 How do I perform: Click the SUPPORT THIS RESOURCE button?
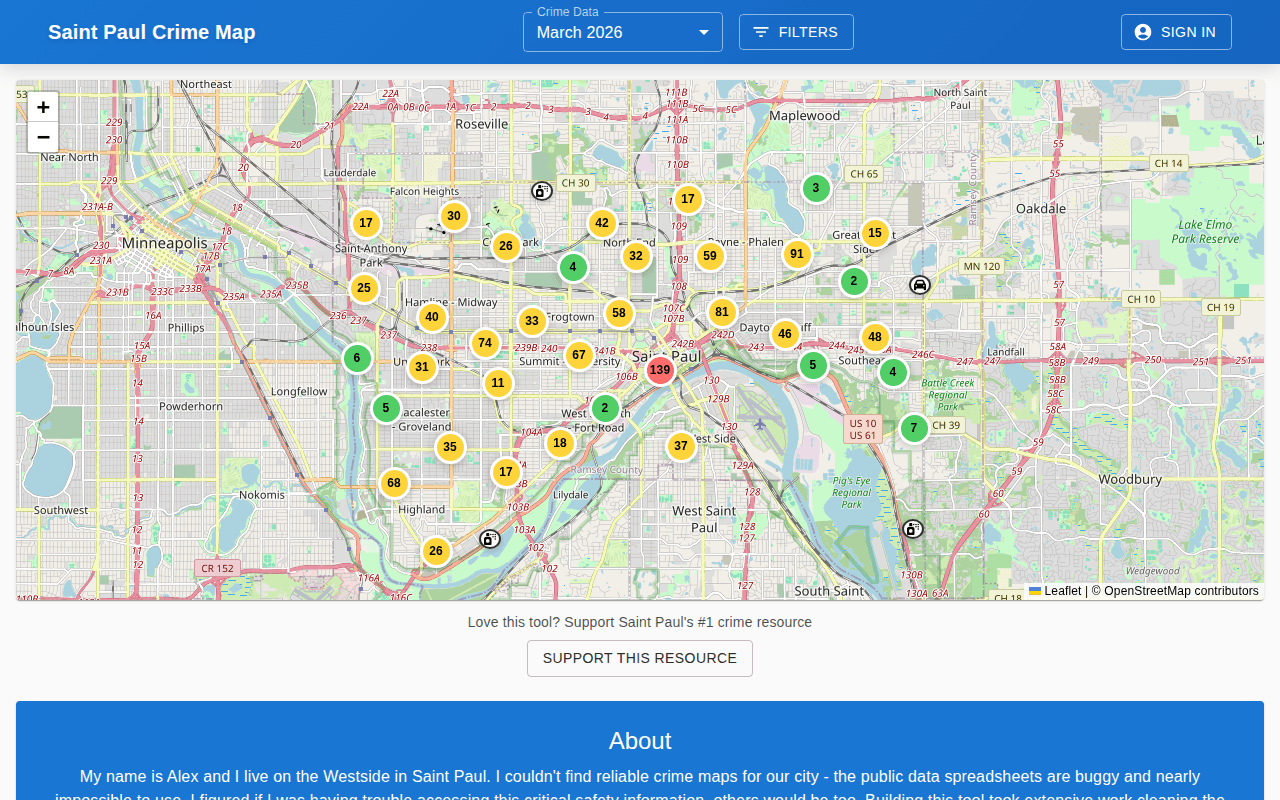[x=640, y=658]
